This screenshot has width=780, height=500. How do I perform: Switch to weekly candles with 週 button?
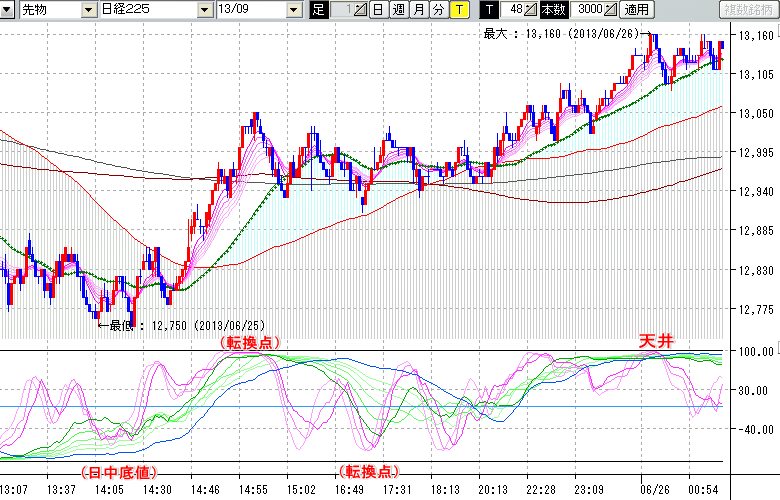tap(398, 10)
